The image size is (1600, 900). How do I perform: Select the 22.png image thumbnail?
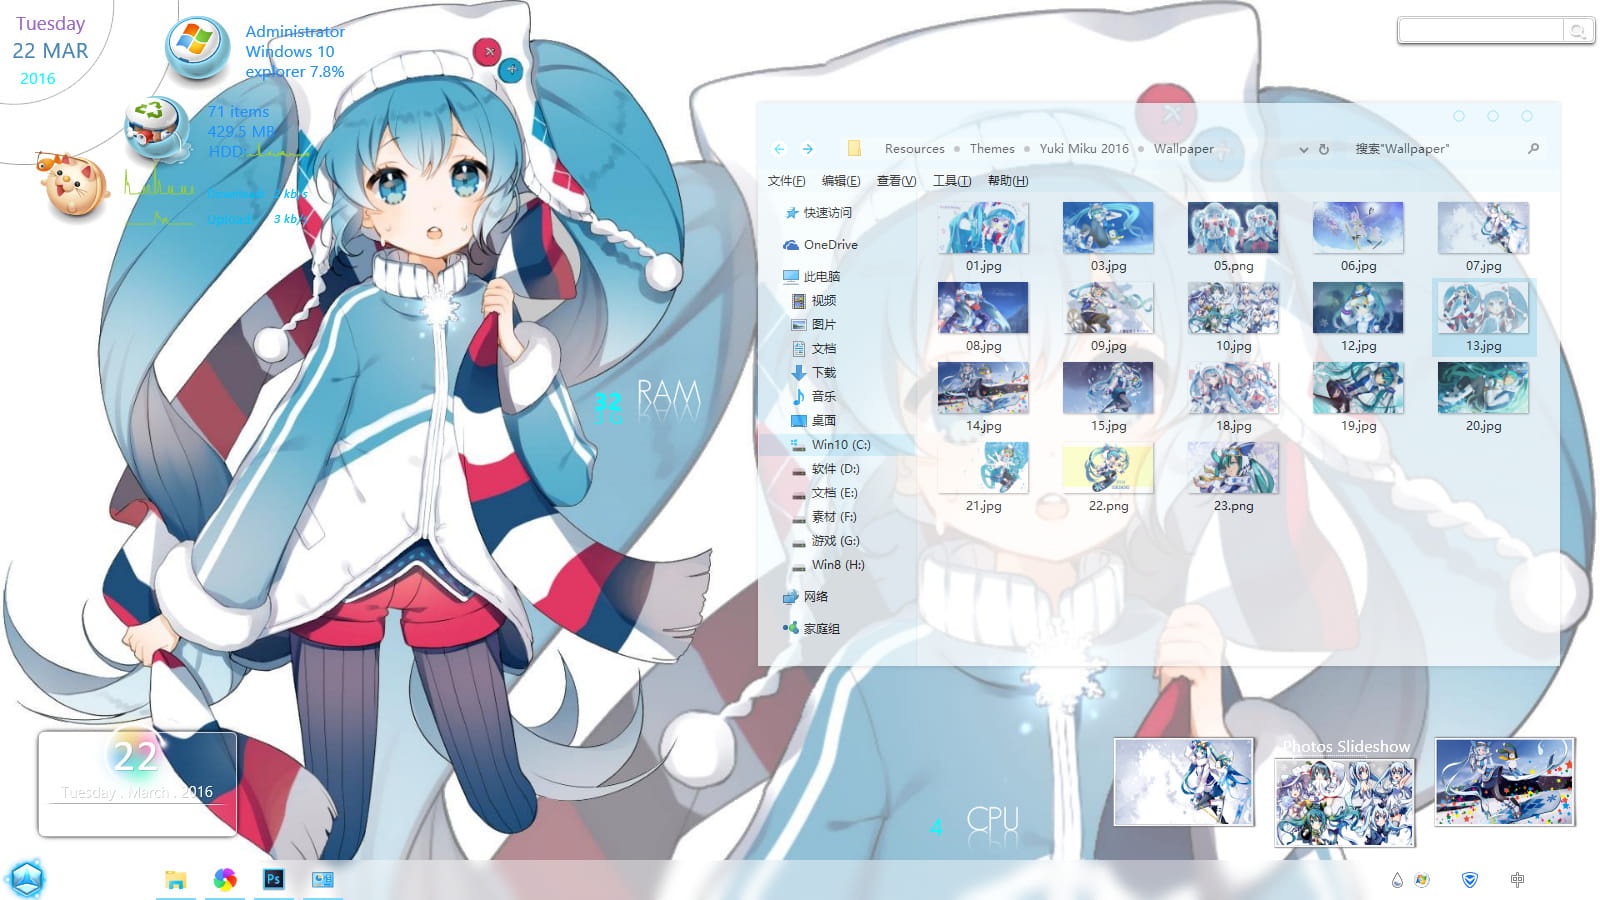coord(1109,467)
